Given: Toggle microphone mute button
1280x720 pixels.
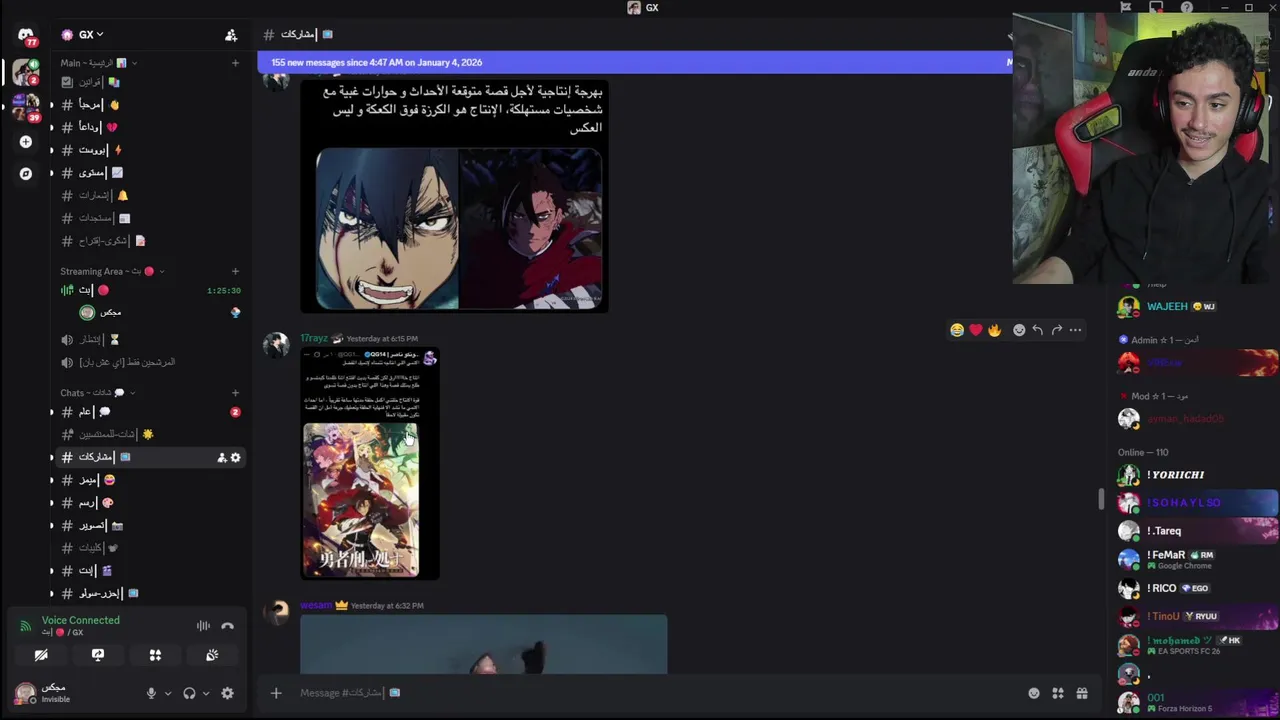Looking at the screenshot, I should point(151,693).
